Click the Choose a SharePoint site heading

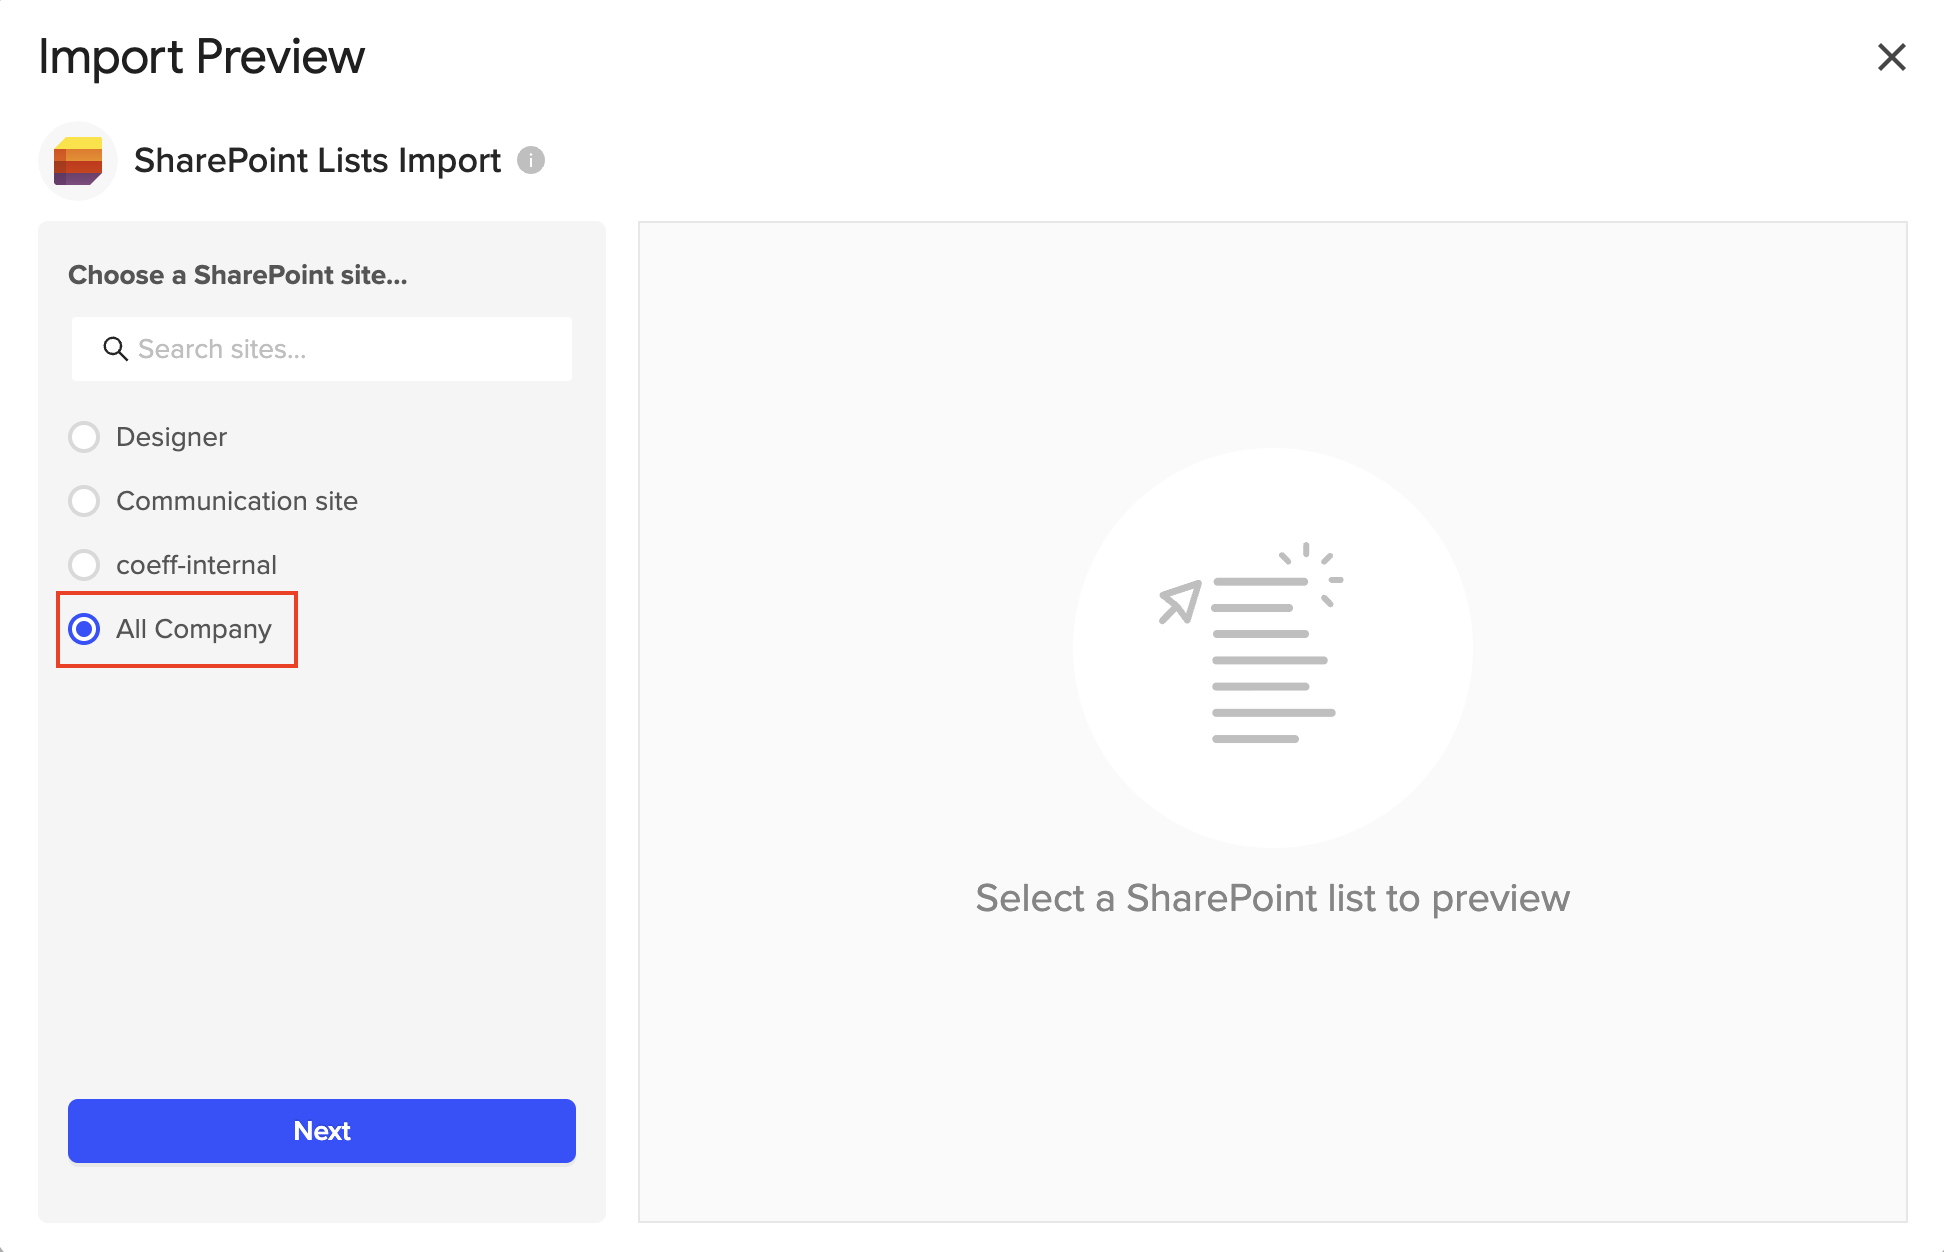238,275
